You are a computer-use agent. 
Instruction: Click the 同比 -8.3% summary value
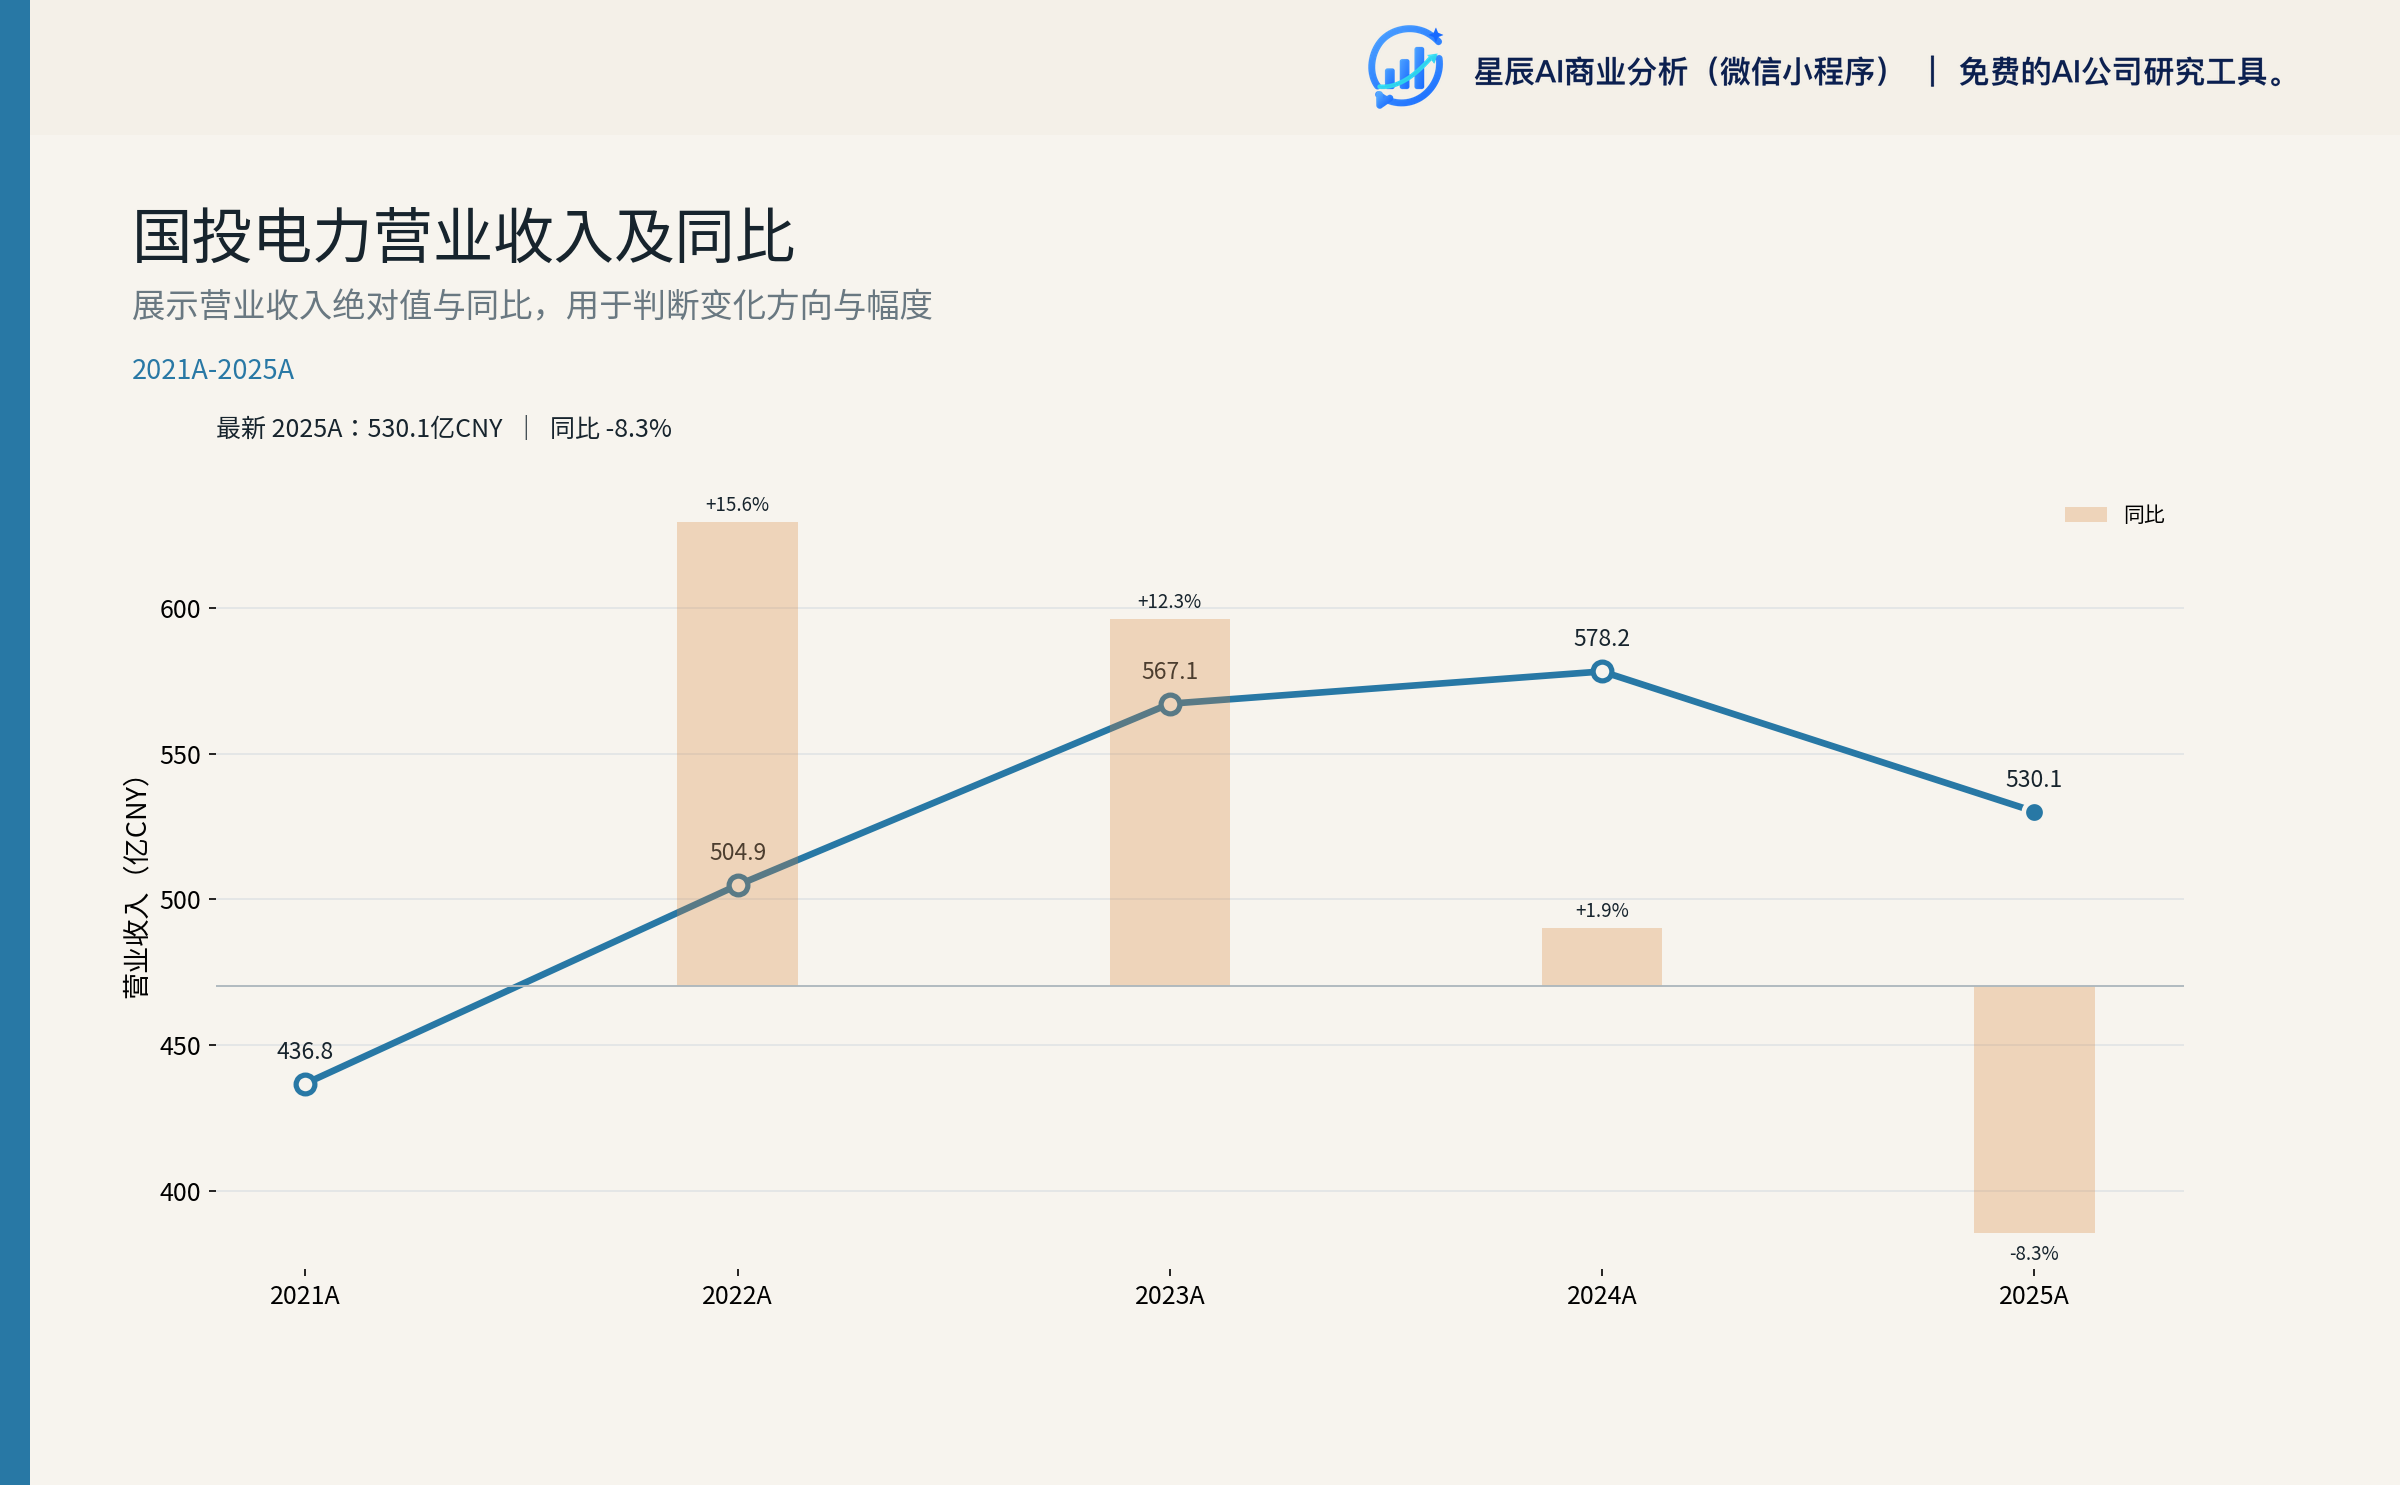pos(611,428)
